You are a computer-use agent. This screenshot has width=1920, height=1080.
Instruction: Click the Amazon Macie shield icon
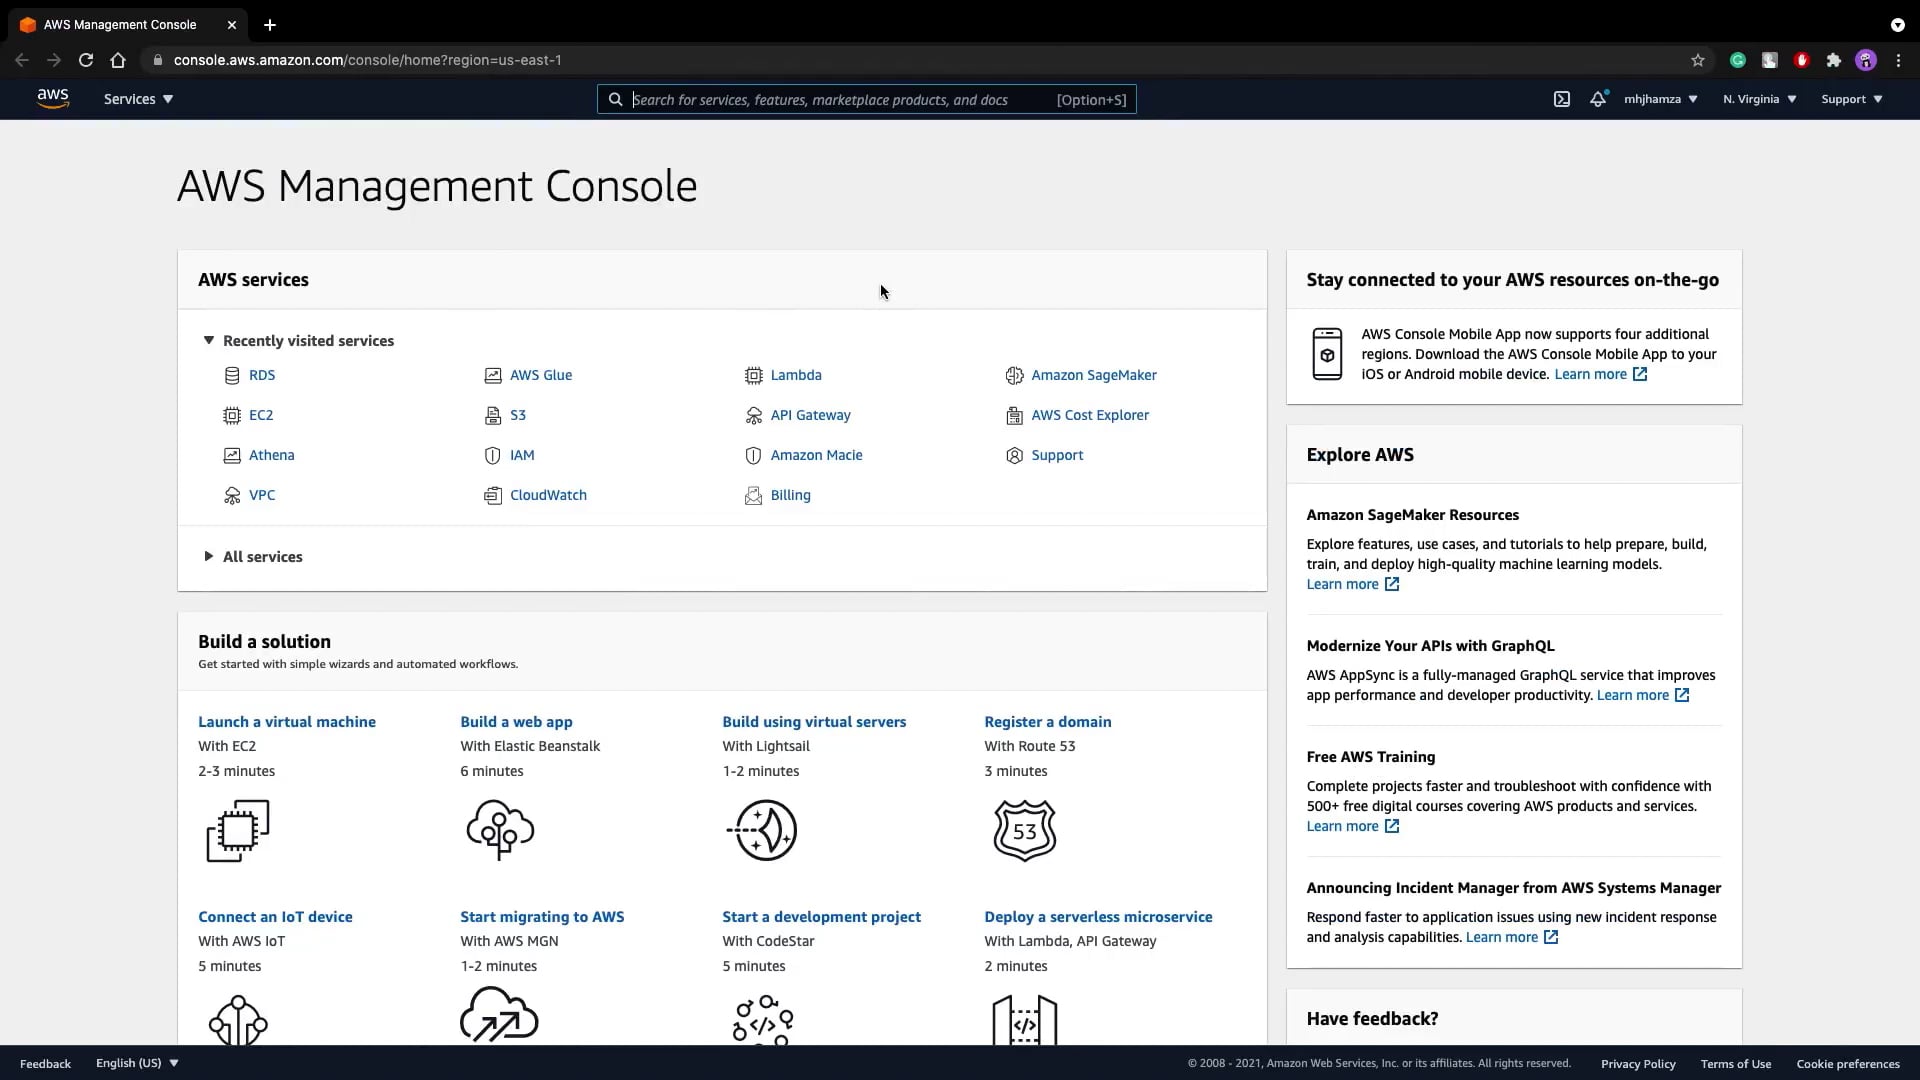[754, 456]
